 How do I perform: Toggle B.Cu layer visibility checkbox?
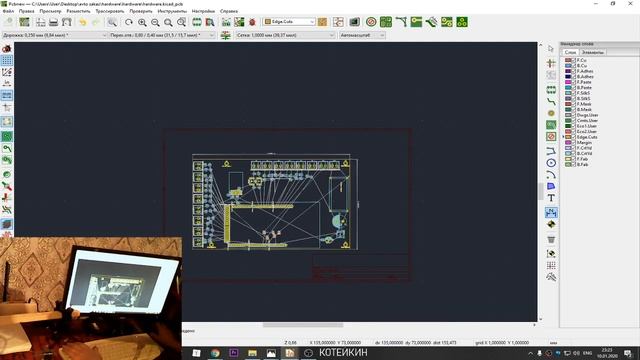(573, 65)
